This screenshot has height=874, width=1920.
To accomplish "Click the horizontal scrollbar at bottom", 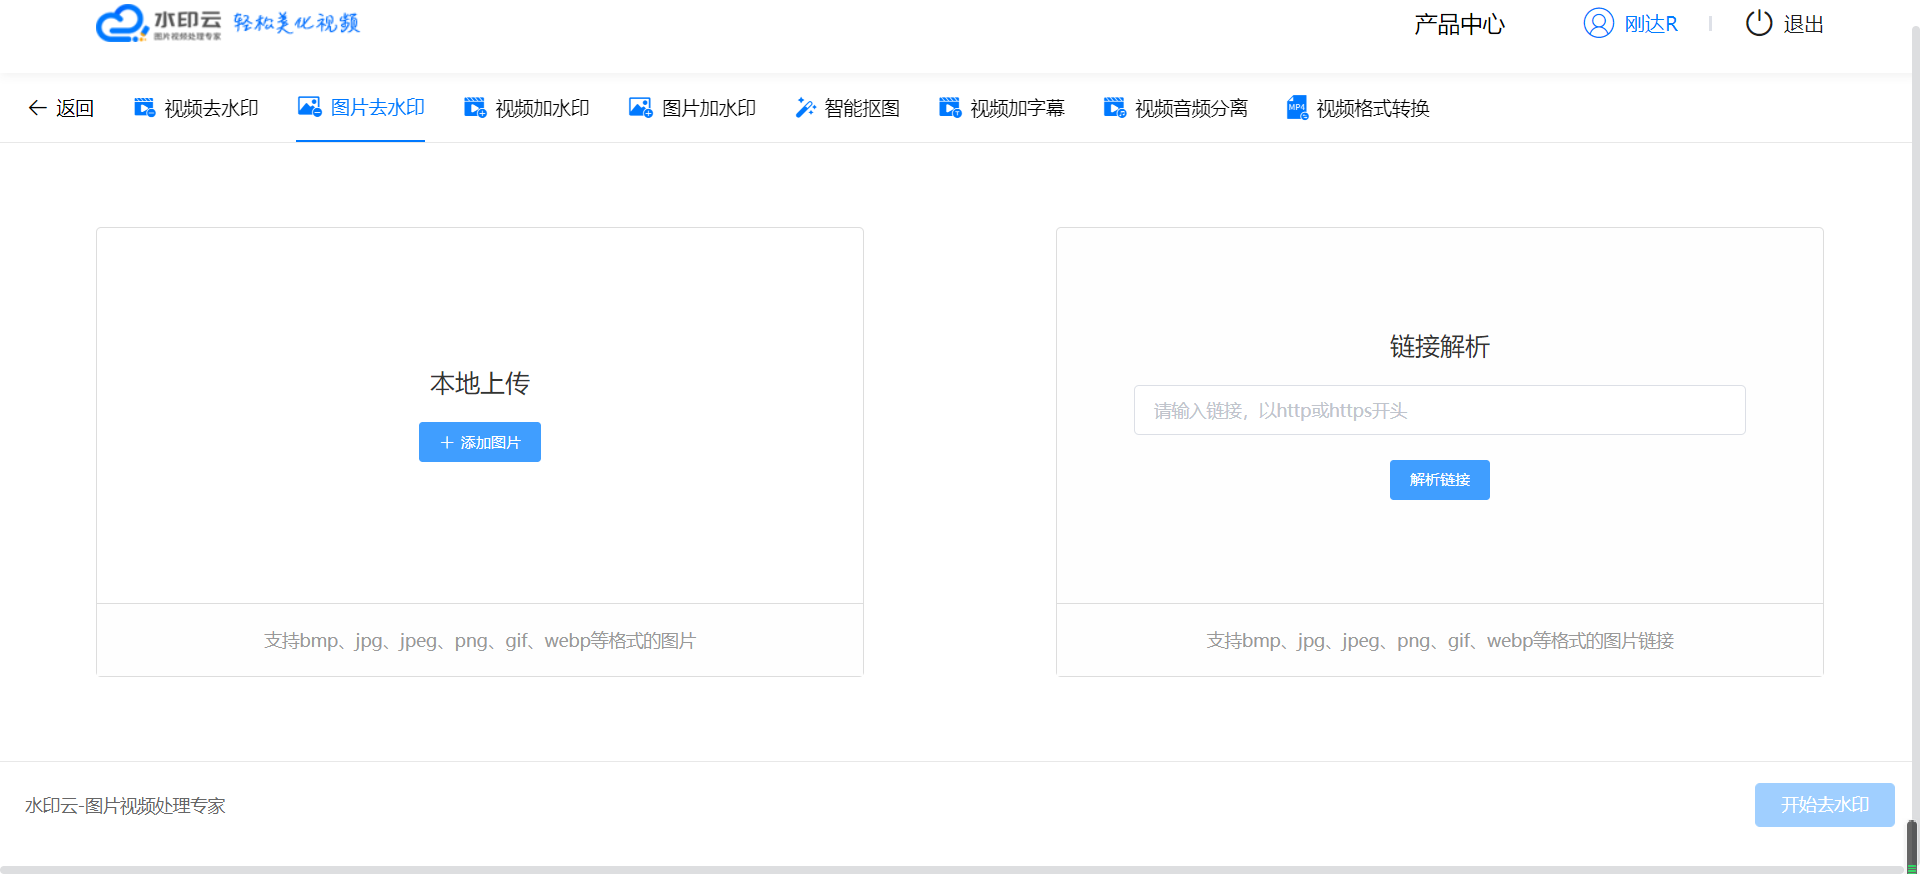I will (952, 870).
